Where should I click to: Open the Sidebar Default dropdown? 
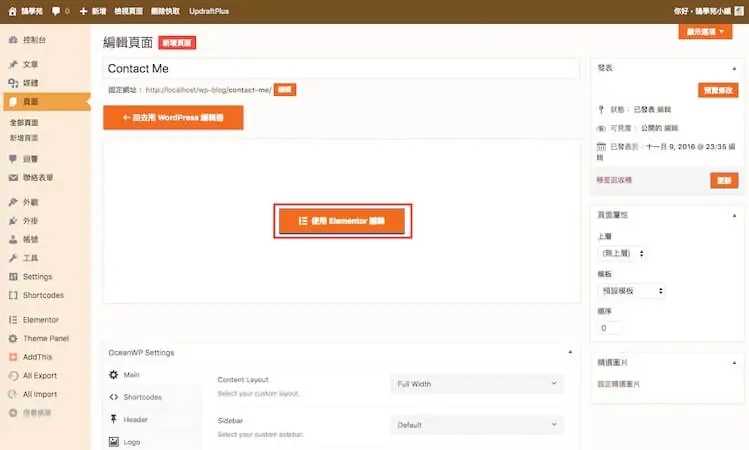[x=477, y=425]
